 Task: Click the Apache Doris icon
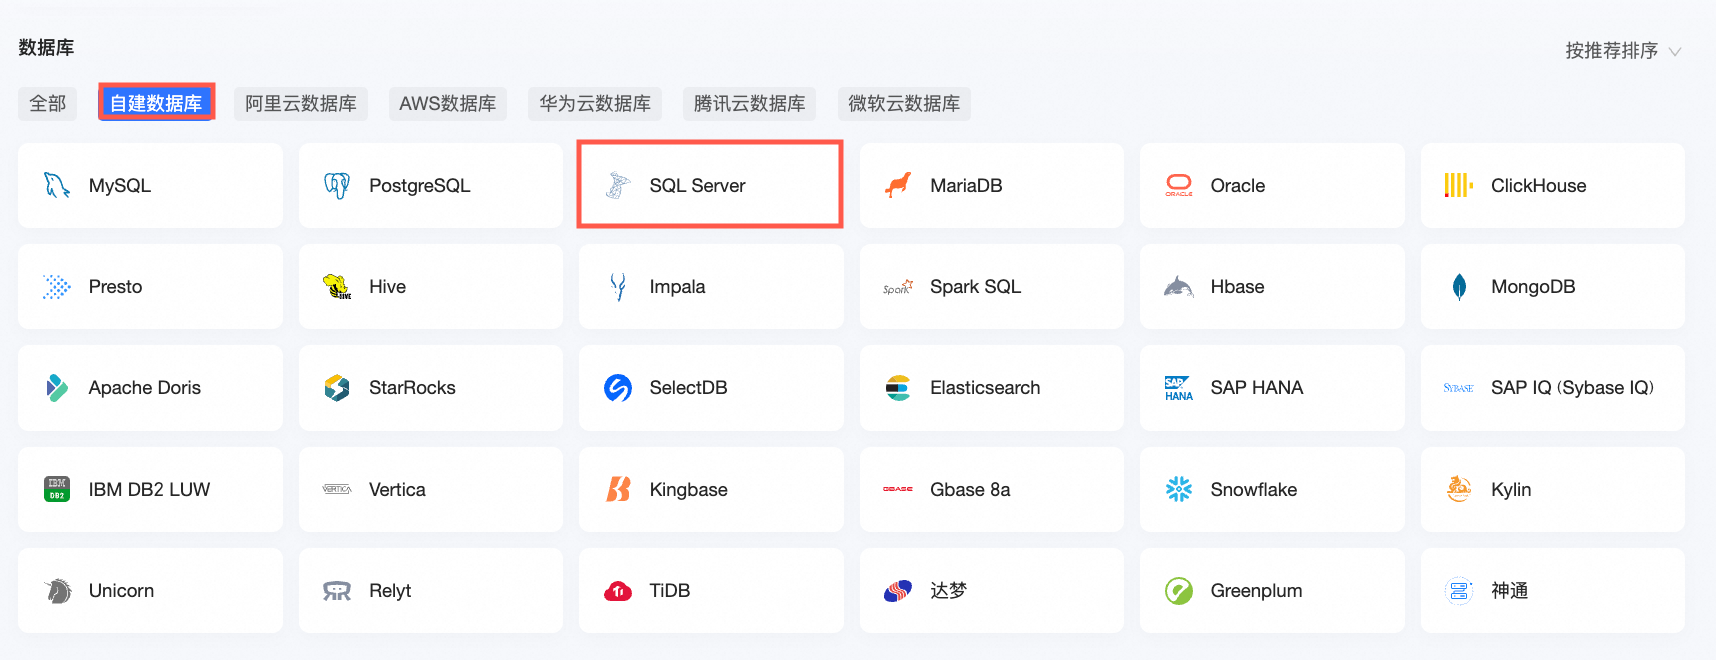pyautogui.click(x=57, y=388)
